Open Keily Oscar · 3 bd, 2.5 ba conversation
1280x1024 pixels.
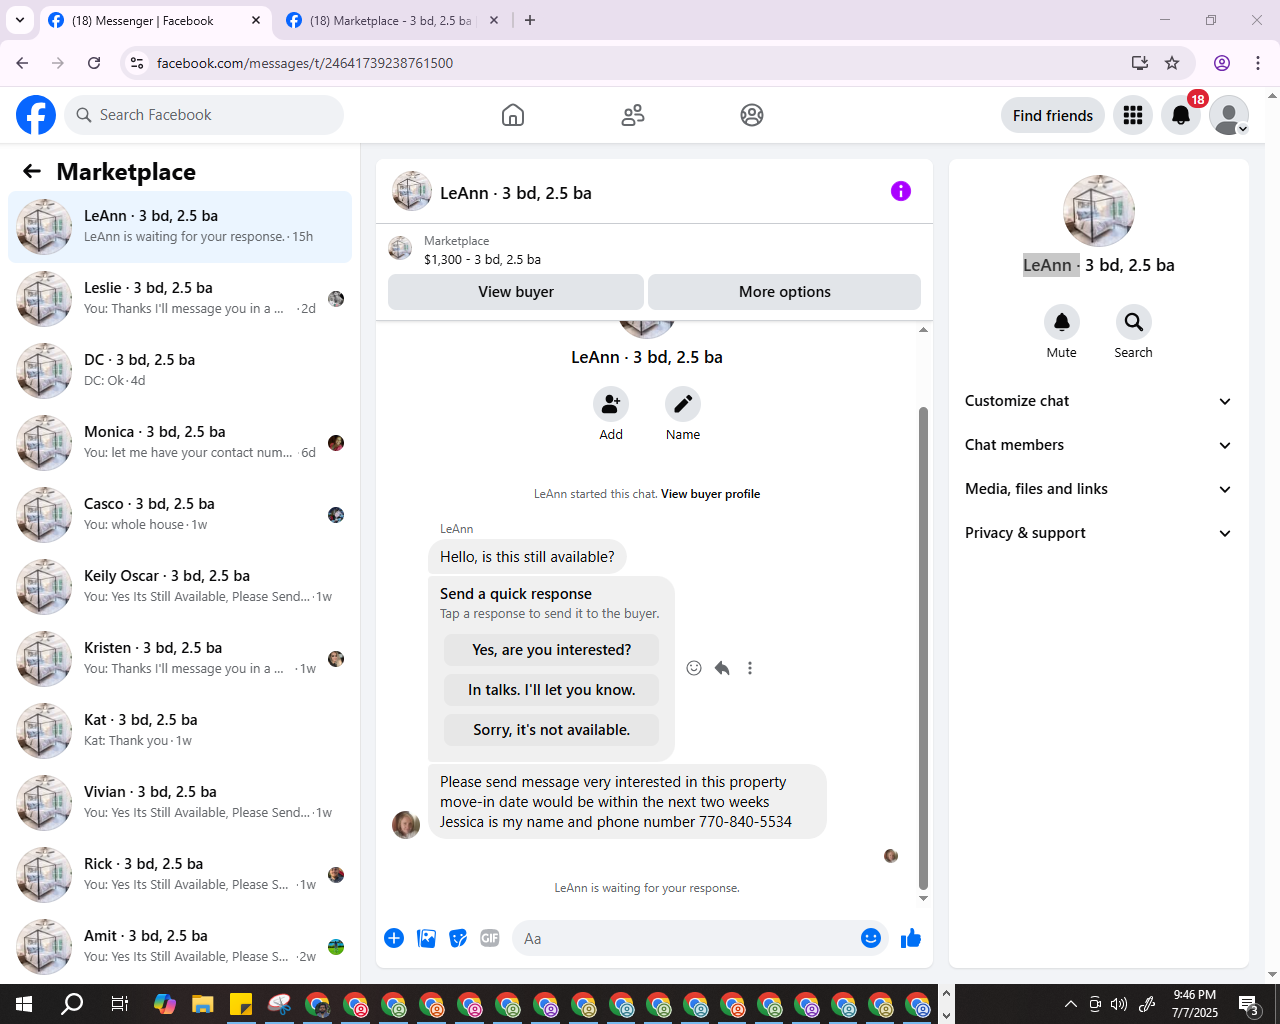[180, 587]
